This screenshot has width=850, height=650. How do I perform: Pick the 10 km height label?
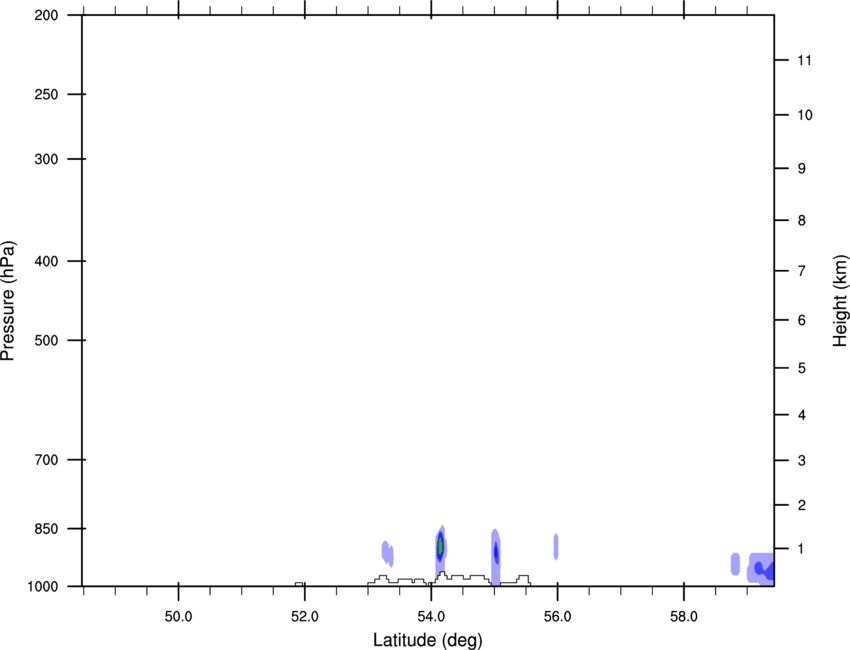click(804, 115)
